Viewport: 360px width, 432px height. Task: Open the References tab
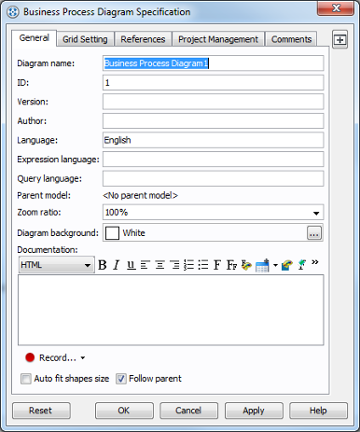143,39
